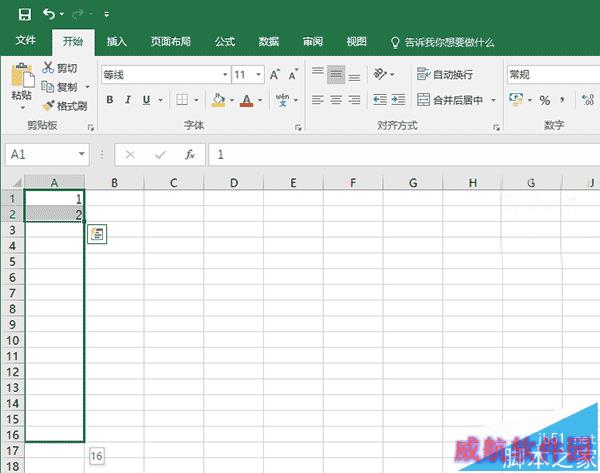The image size is (600, 473).
Task: Click the Cancel X icon in formula bar
Action: [130, 155]
